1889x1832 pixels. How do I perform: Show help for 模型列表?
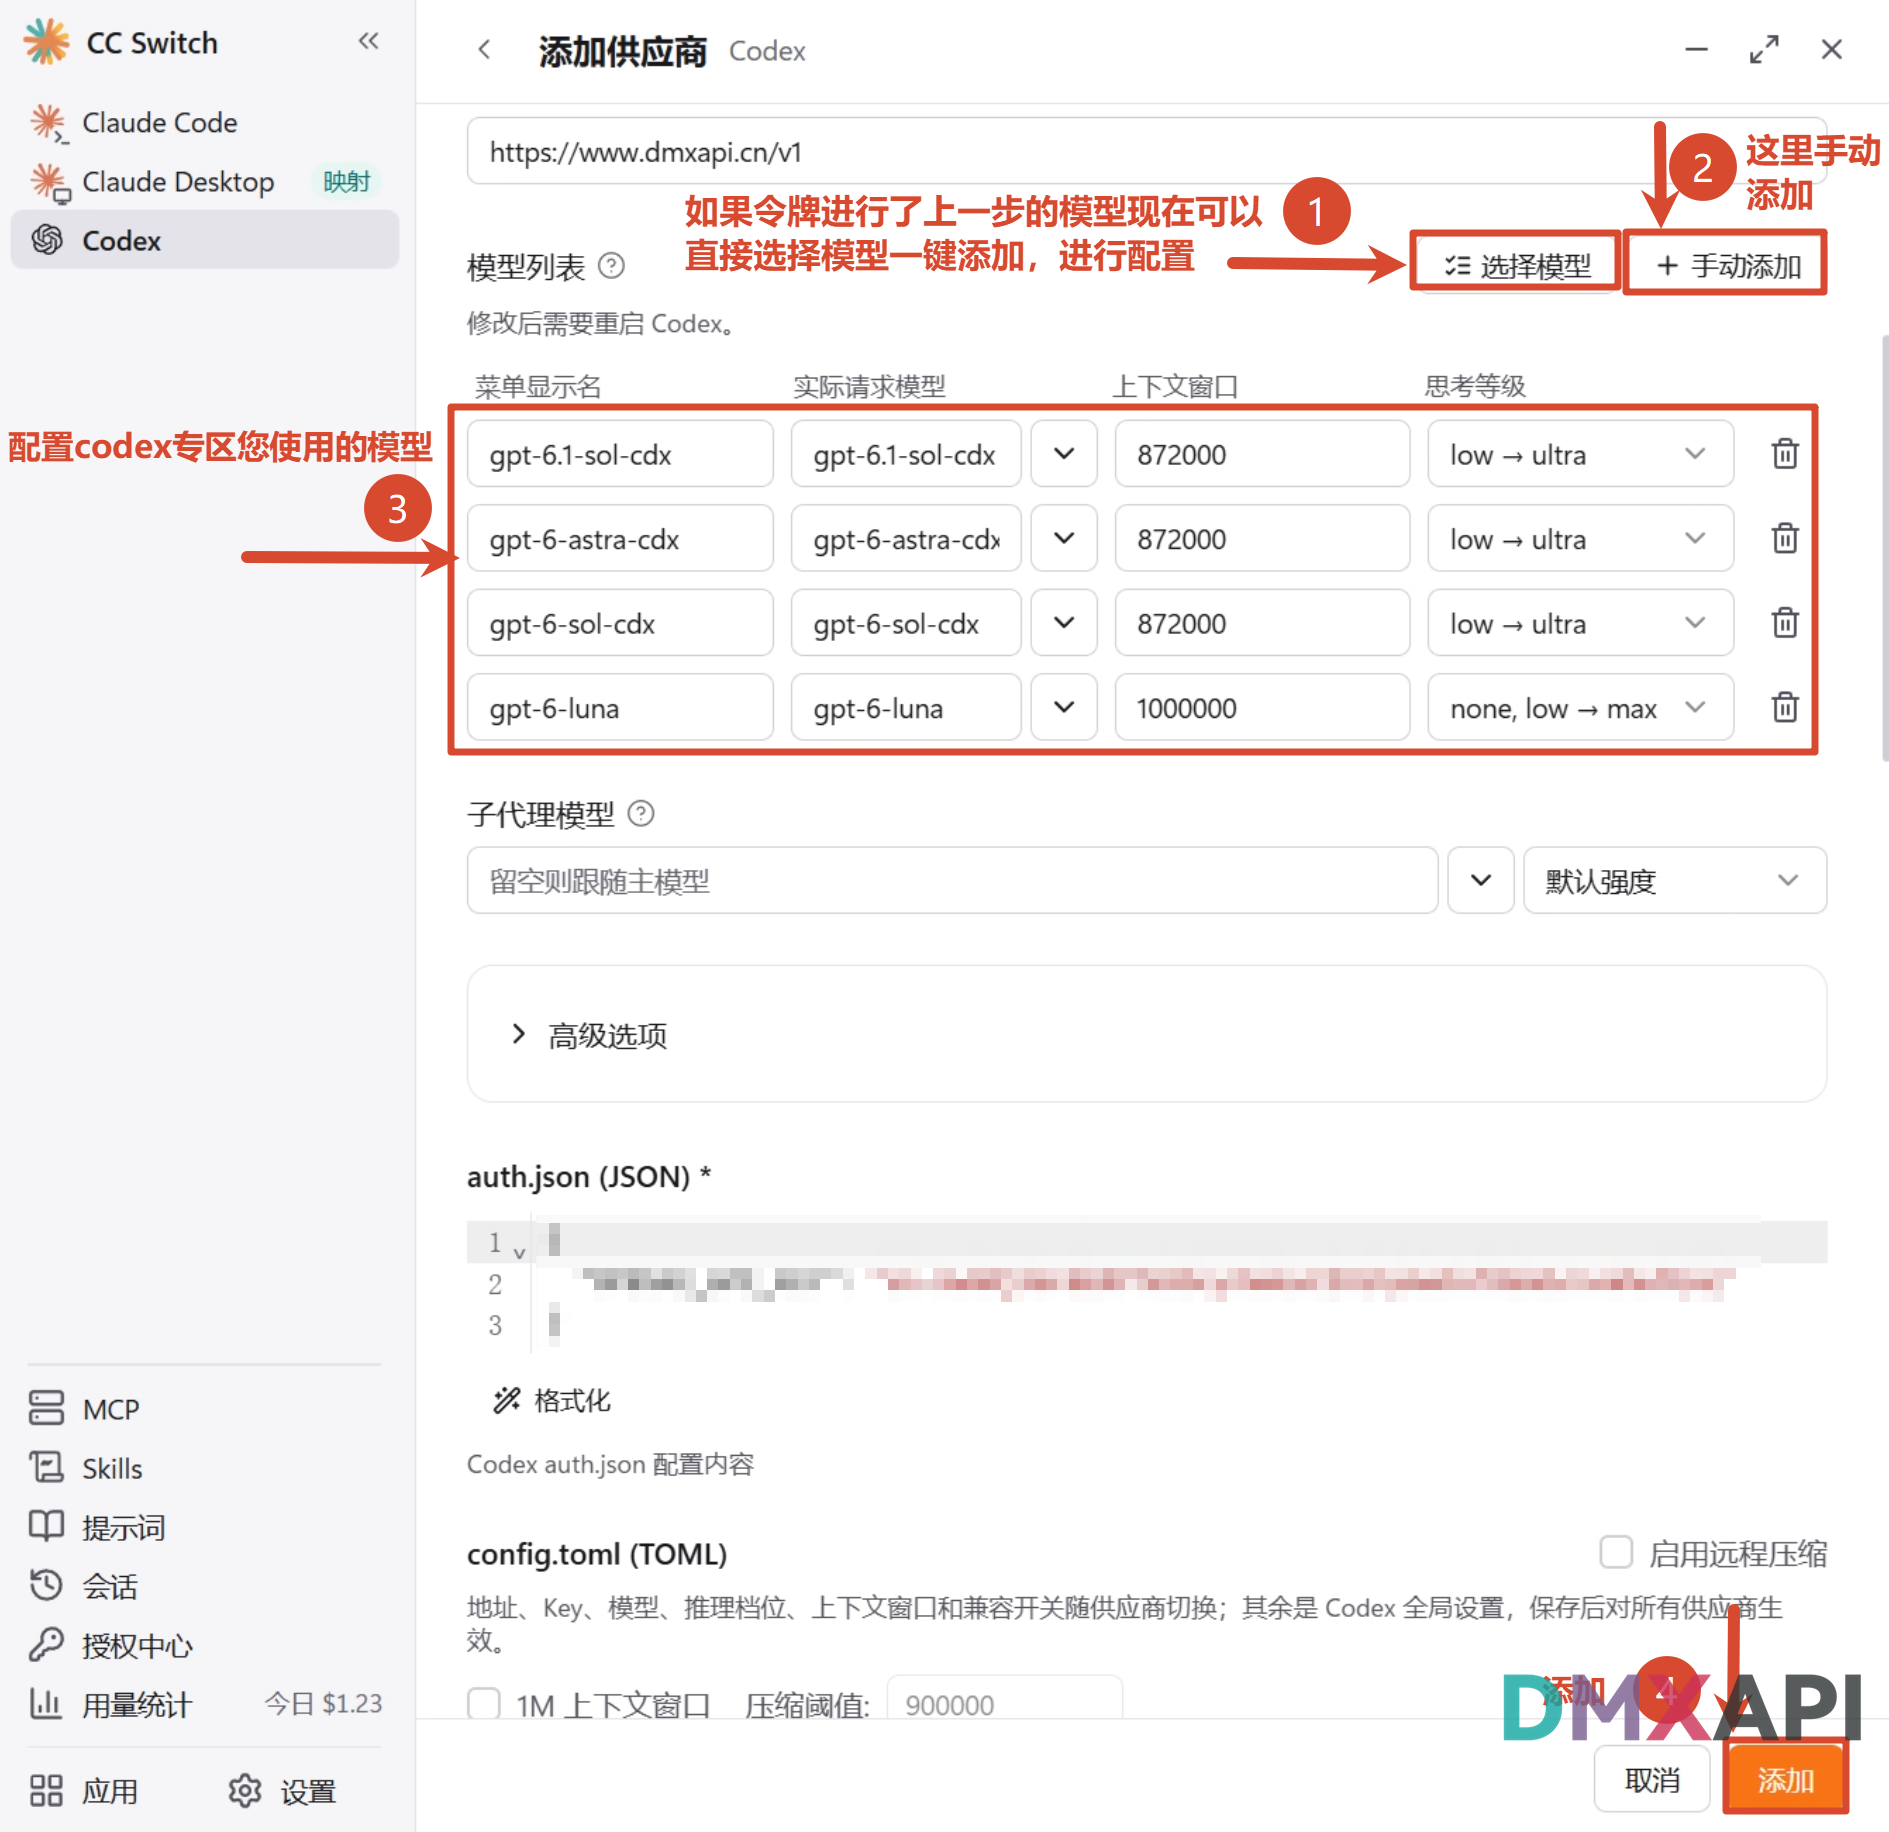(611, 266)
